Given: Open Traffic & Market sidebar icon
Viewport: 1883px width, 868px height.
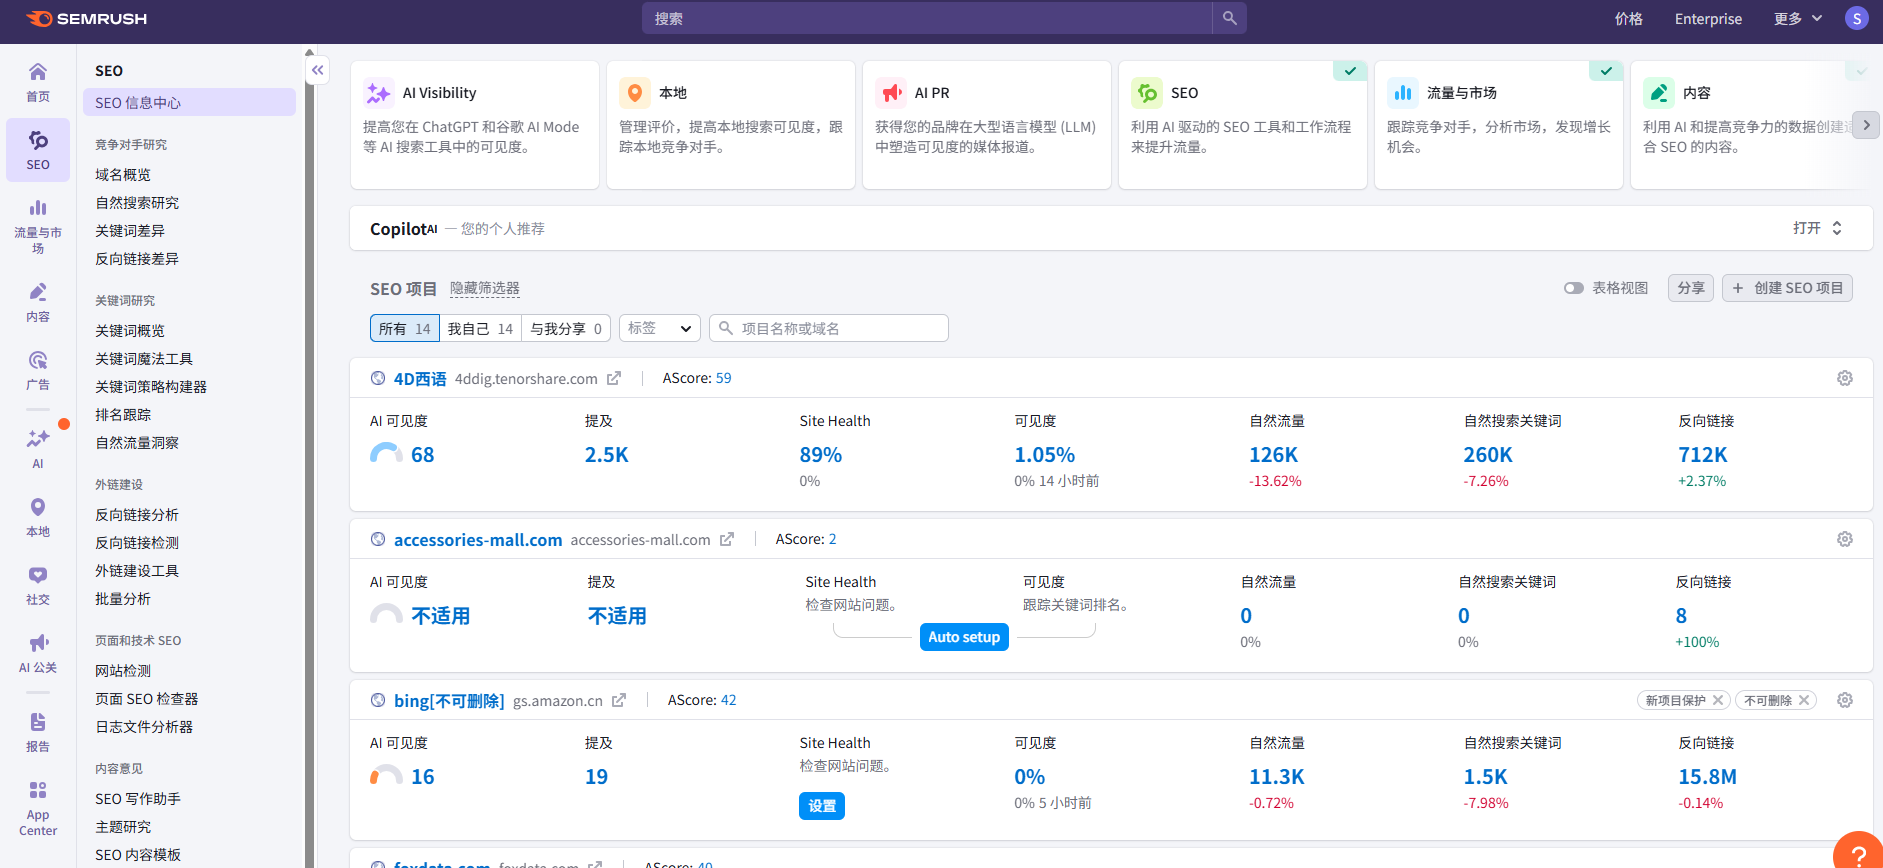Looking at the screenshot, I should [38, 224].
